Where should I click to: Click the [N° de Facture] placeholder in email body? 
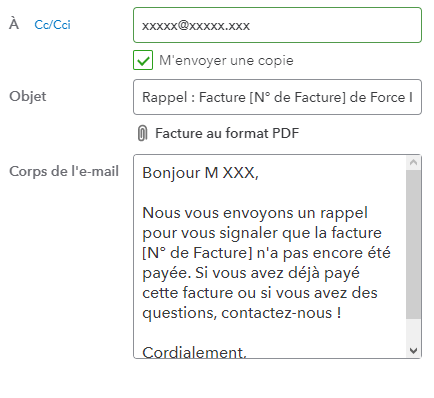(197, 253)
